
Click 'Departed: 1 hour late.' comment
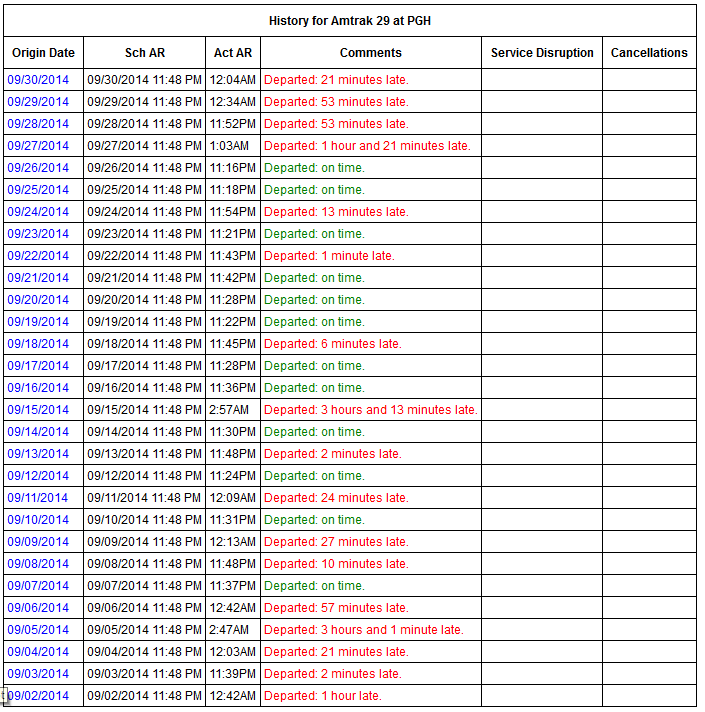pyautogui.click(x=323, y=696)
